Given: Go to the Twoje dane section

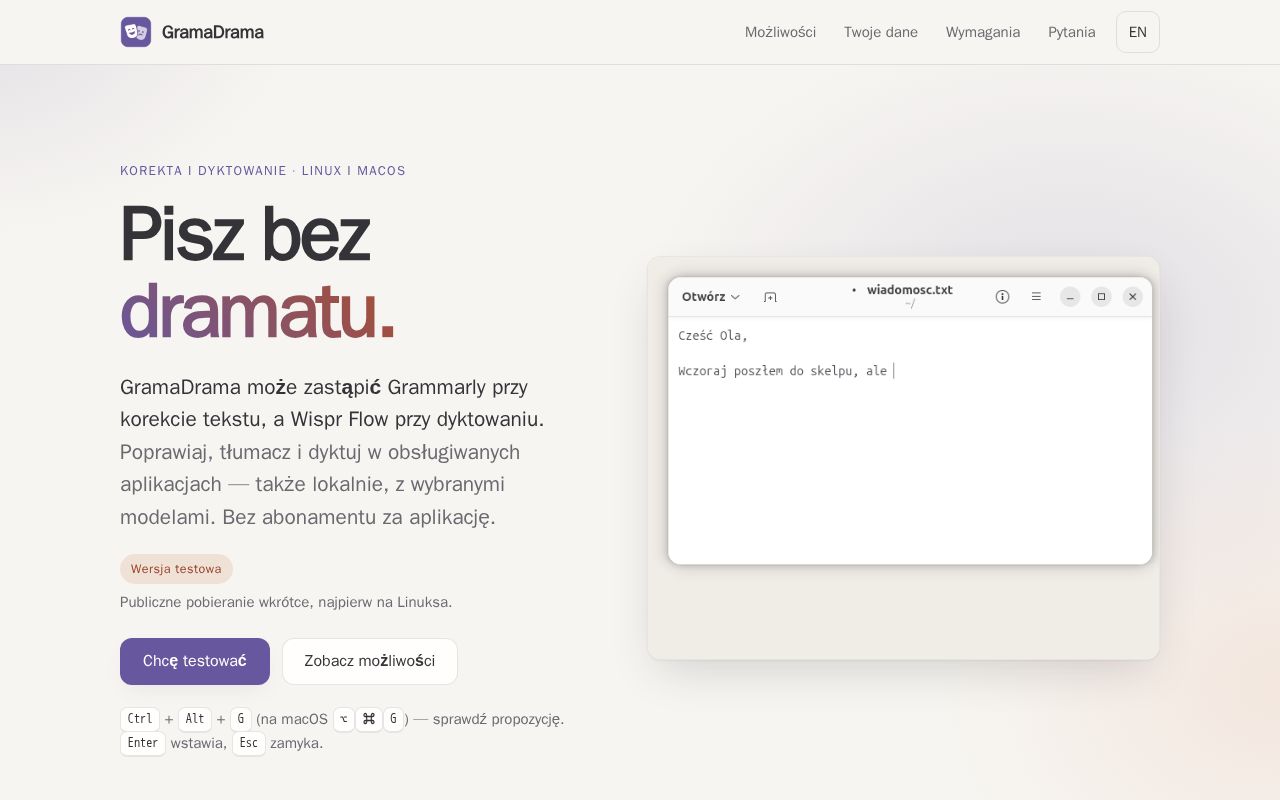Looking at the screenshot, I should point(881,32).
